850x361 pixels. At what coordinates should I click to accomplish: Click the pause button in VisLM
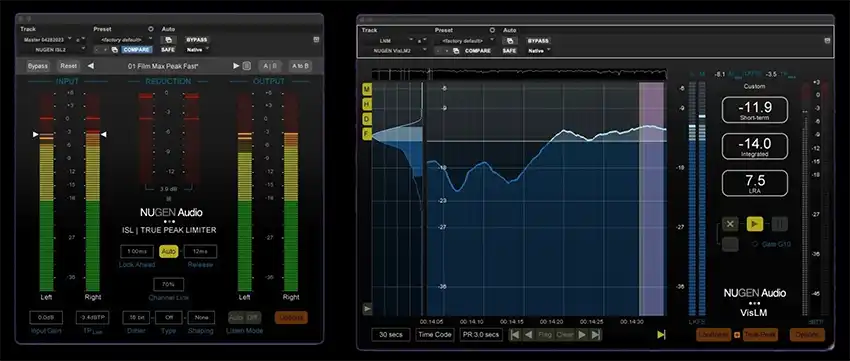pos(779,224)
